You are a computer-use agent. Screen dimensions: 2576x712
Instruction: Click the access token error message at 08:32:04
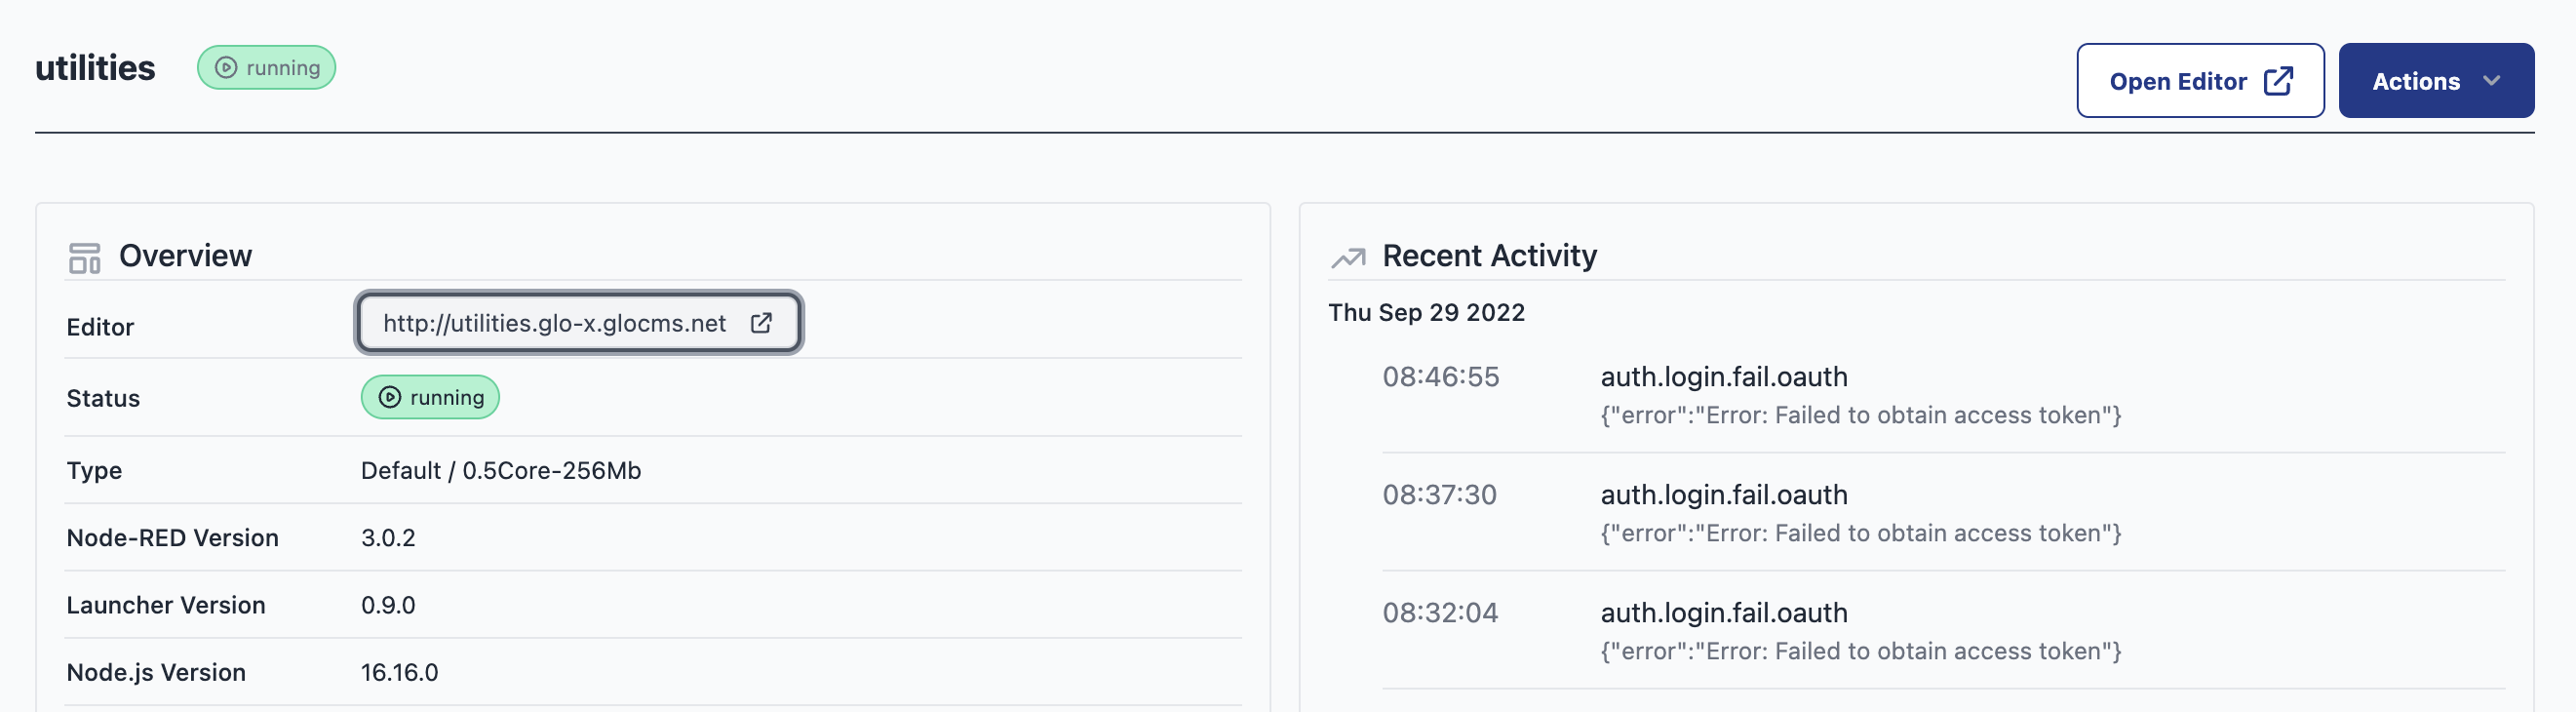click(x=1861, y=650)
